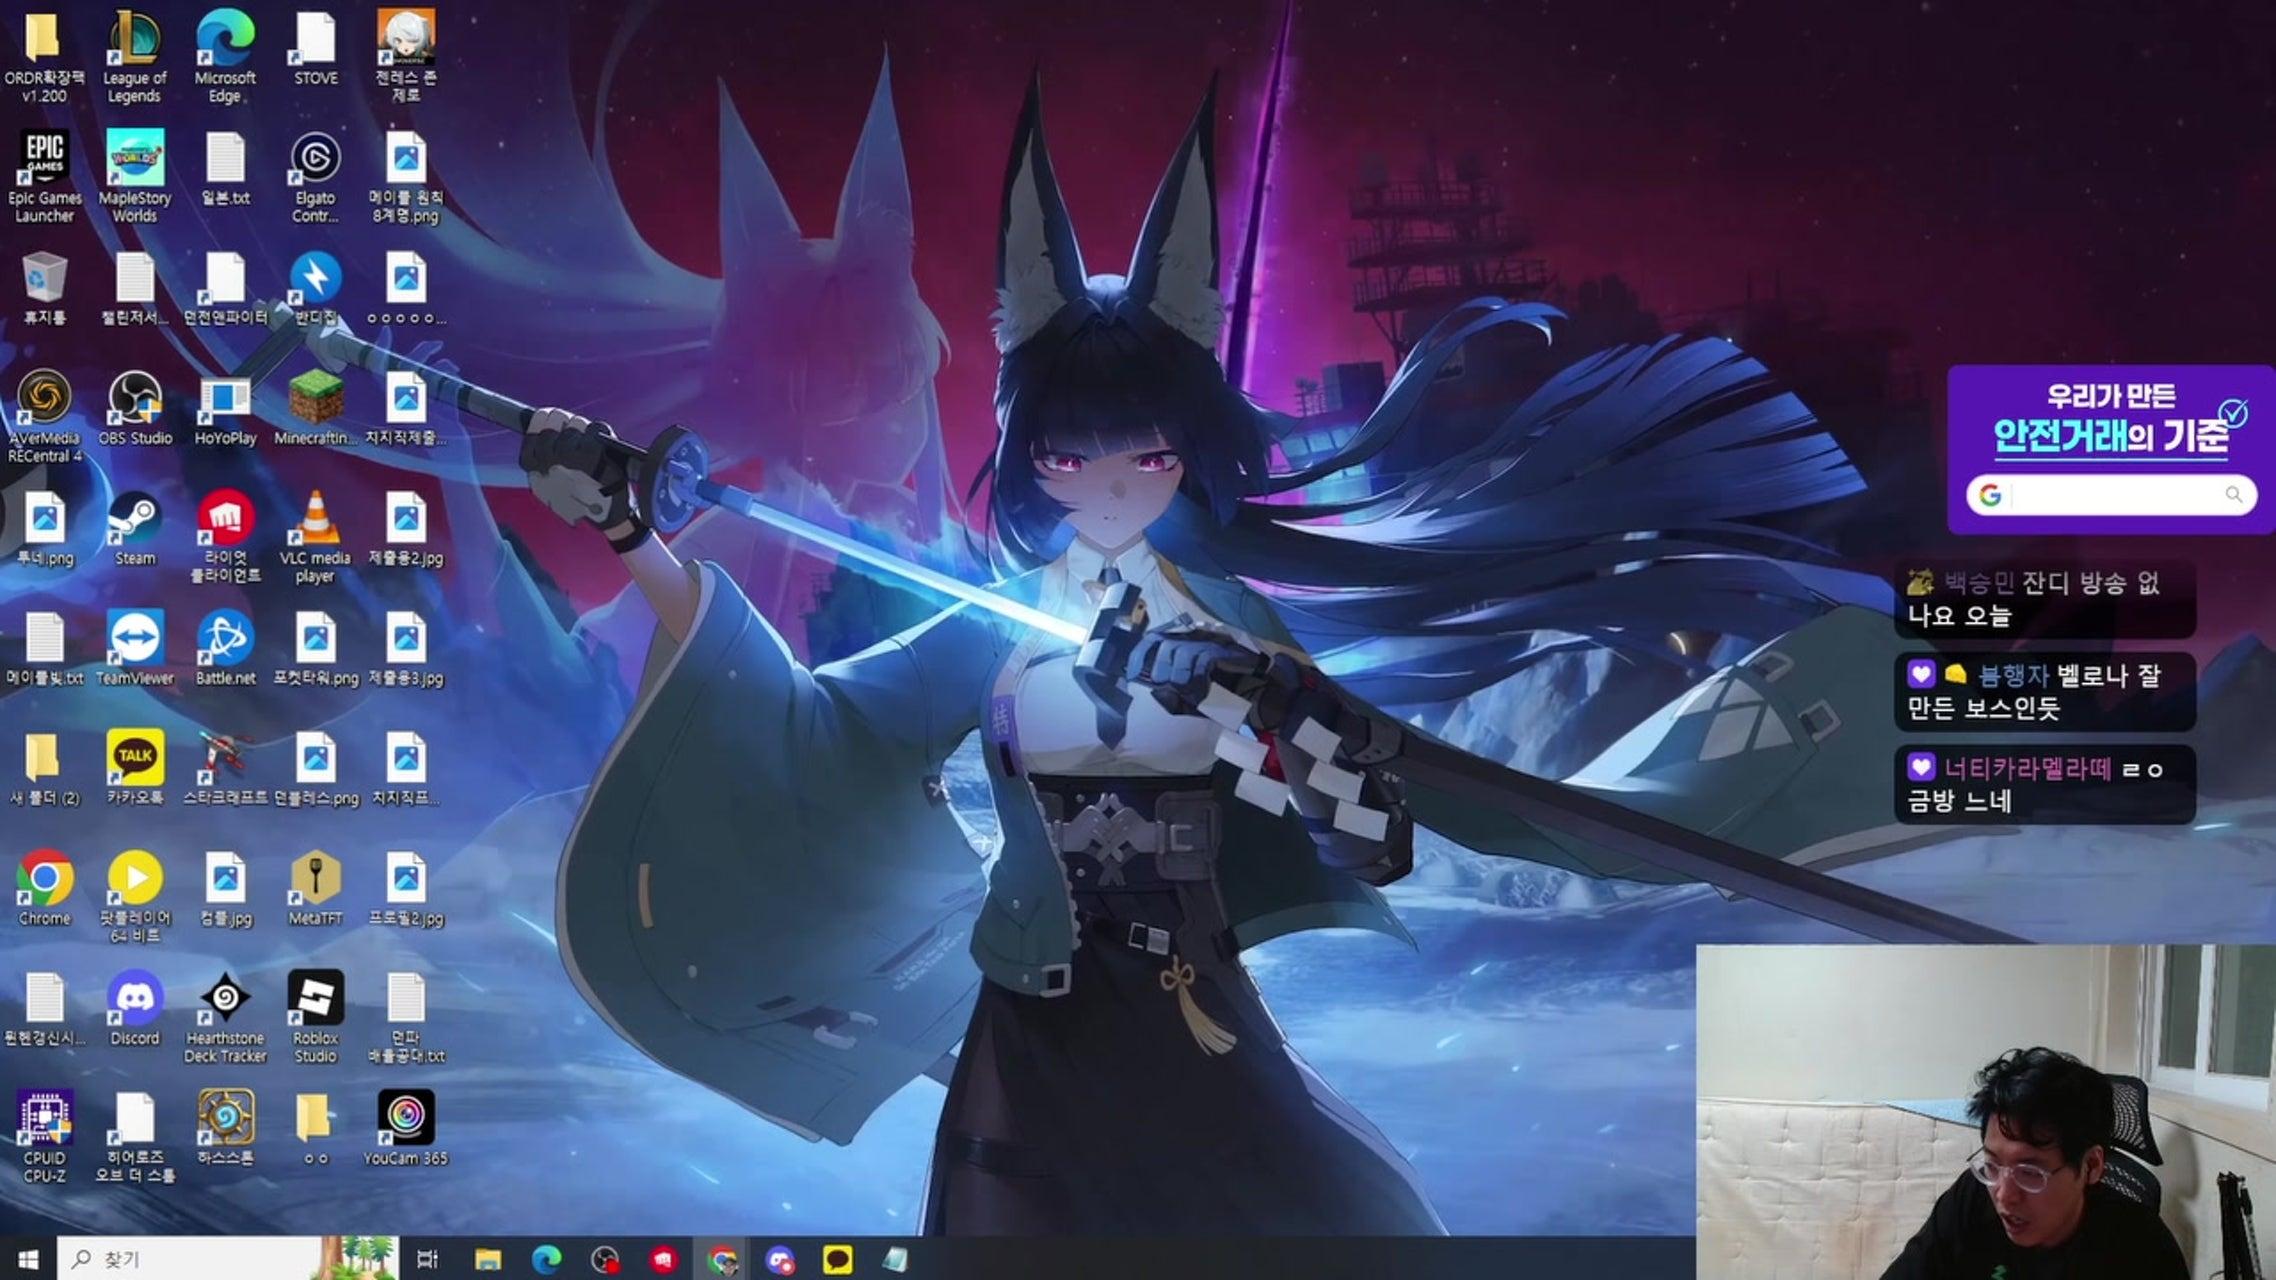Select the 메이플빛.txt file icon

point(44,648)
